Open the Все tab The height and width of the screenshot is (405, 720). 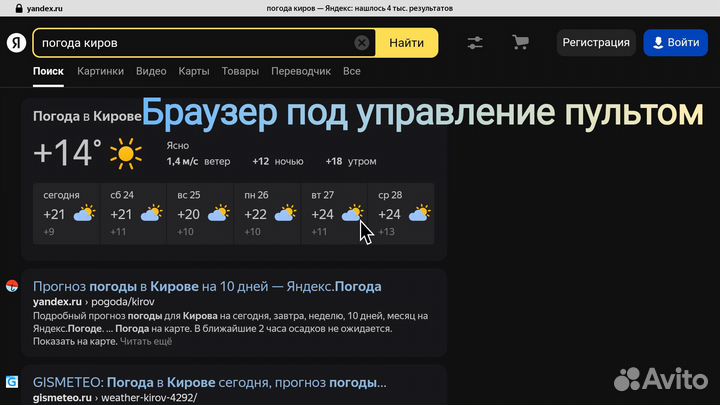[x=352, y=72]
